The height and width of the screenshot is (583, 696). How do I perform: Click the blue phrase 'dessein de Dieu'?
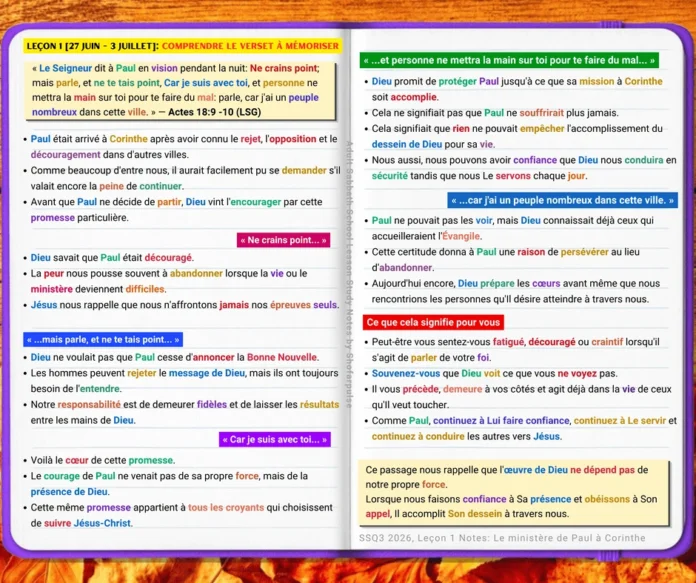point(407,144)
